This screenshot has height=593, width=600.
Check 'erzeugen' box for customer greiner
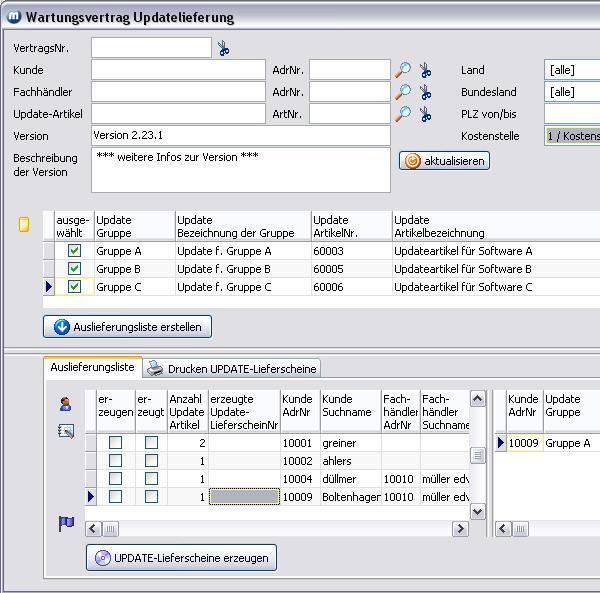click(115, 443)
